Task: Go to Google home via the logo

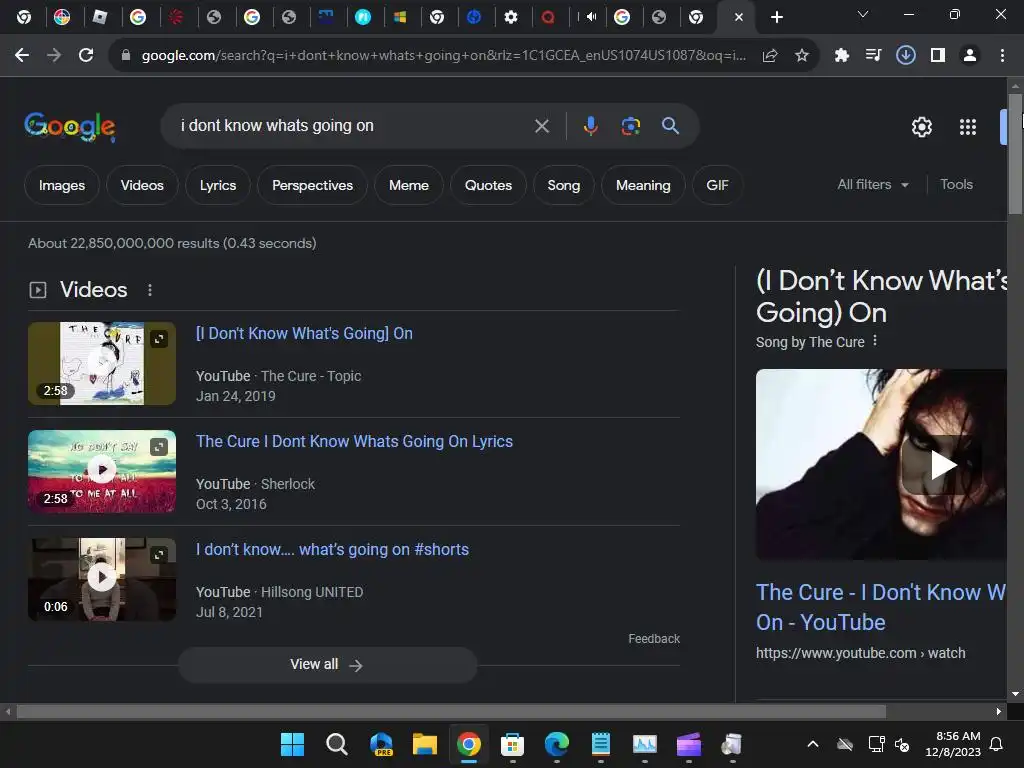Action: tap(70, 127)
